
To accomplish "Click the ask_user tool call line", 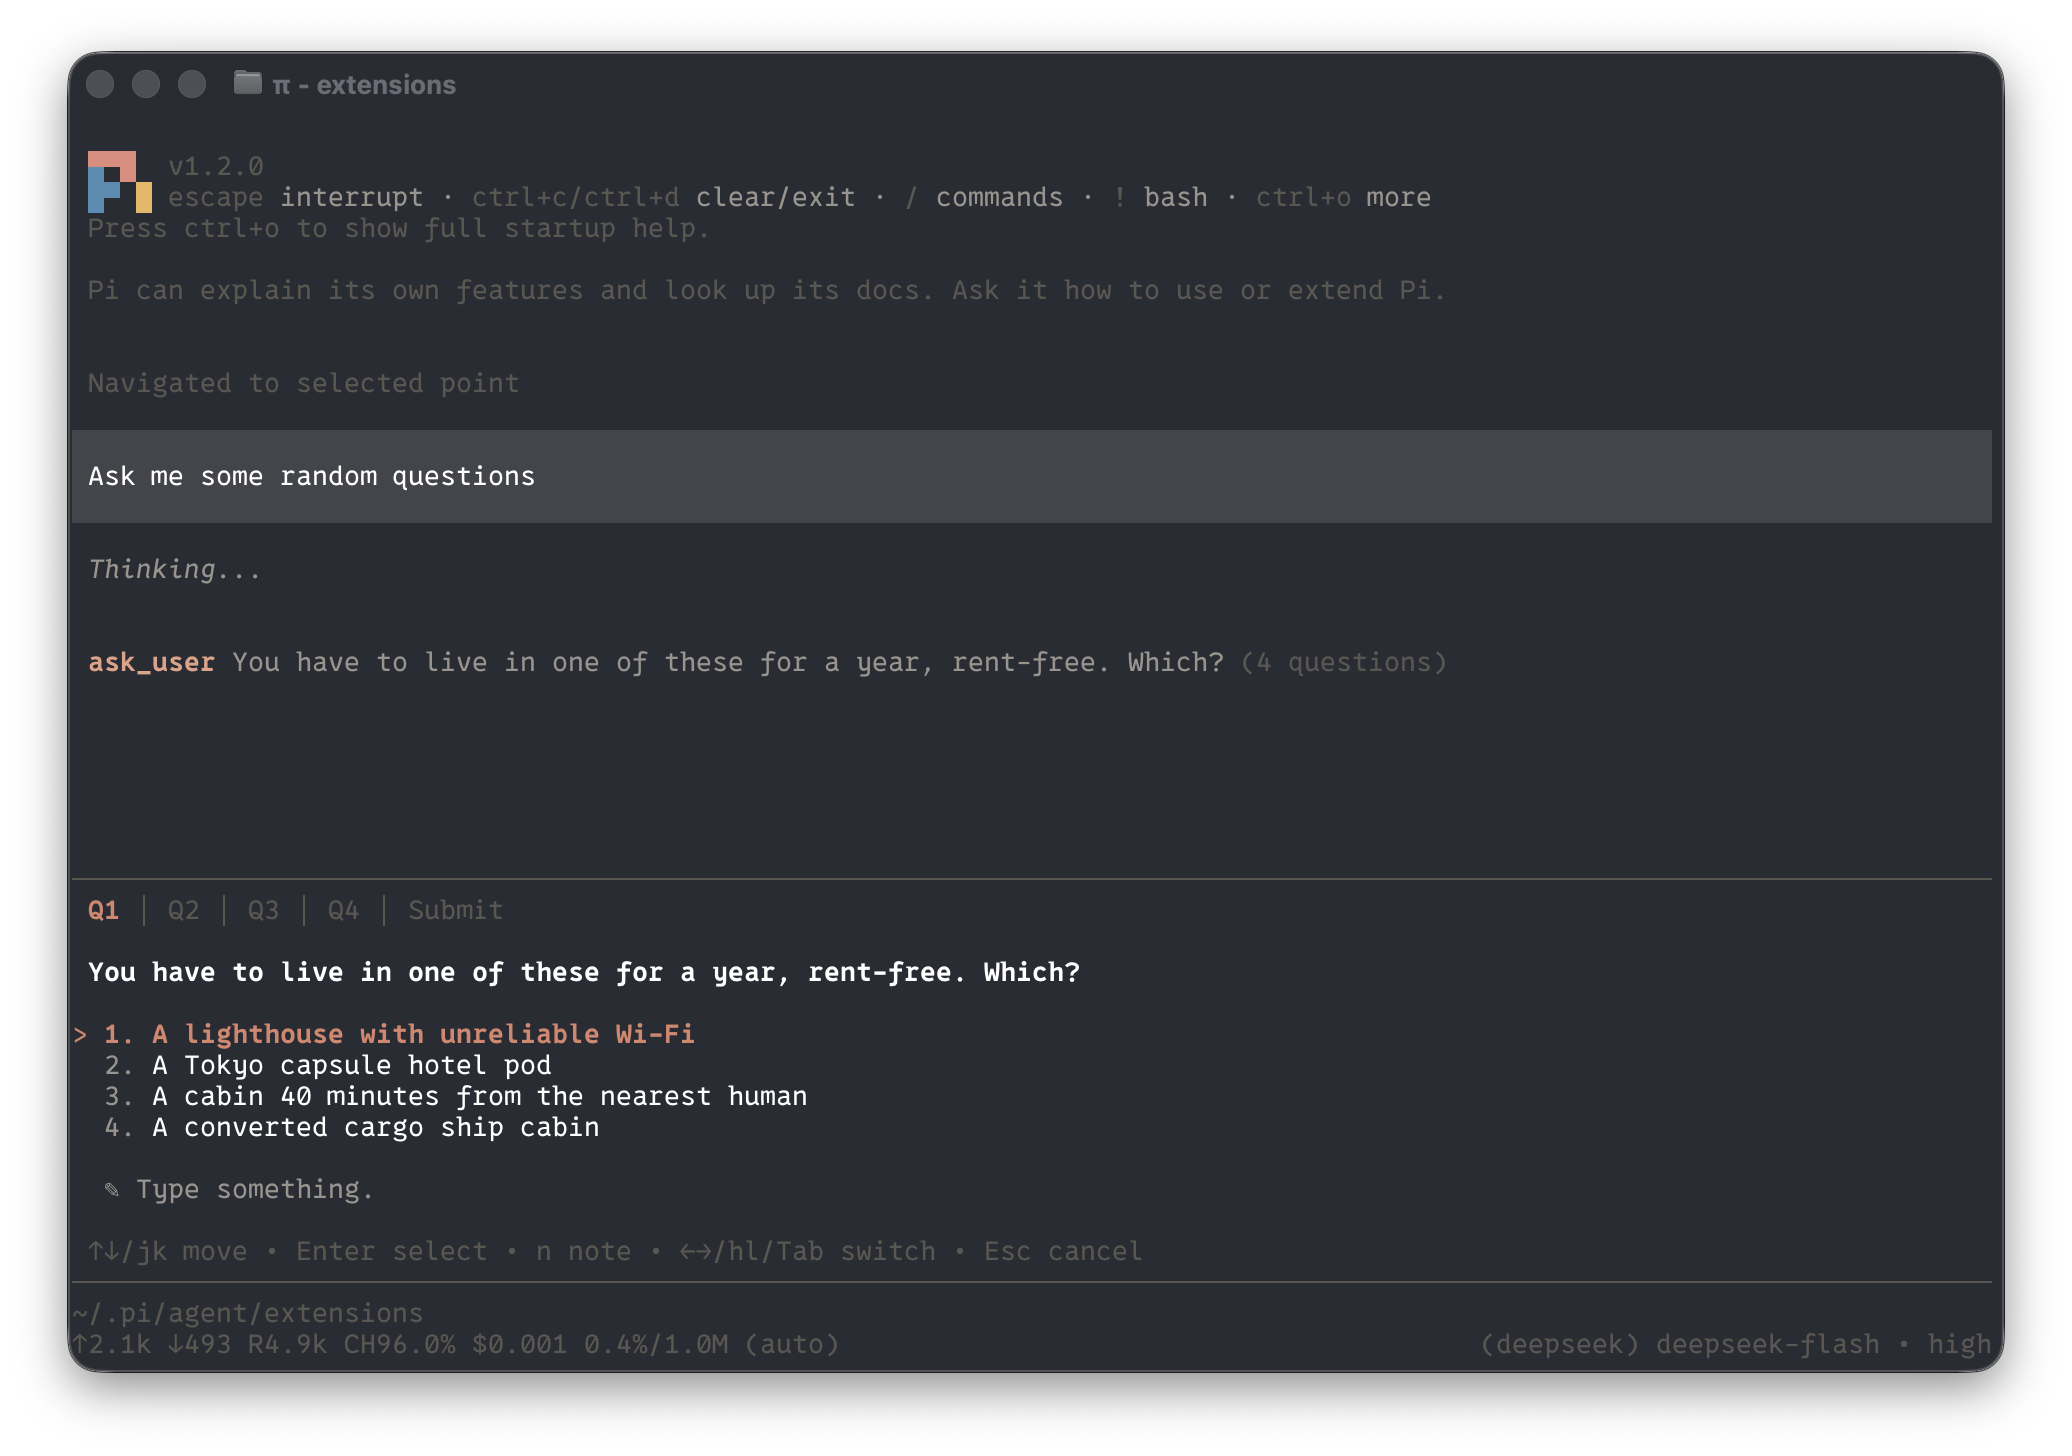I will [767, 662].
